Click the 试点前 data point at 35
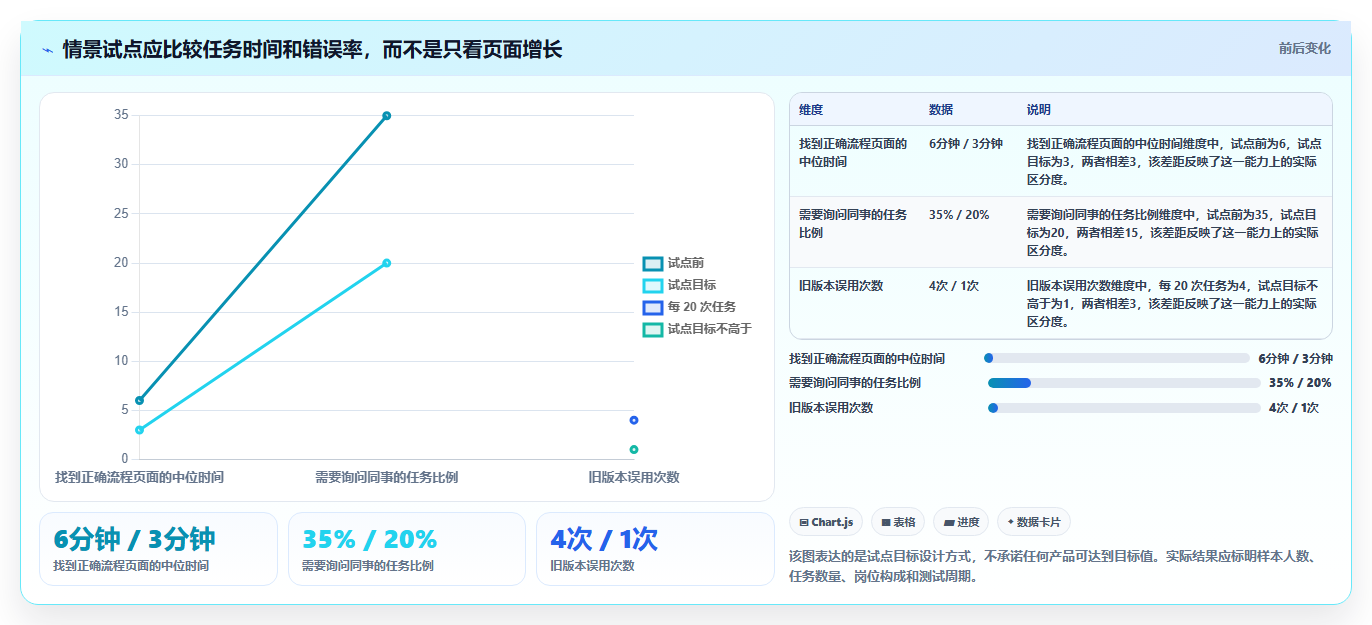 (386, 116)
